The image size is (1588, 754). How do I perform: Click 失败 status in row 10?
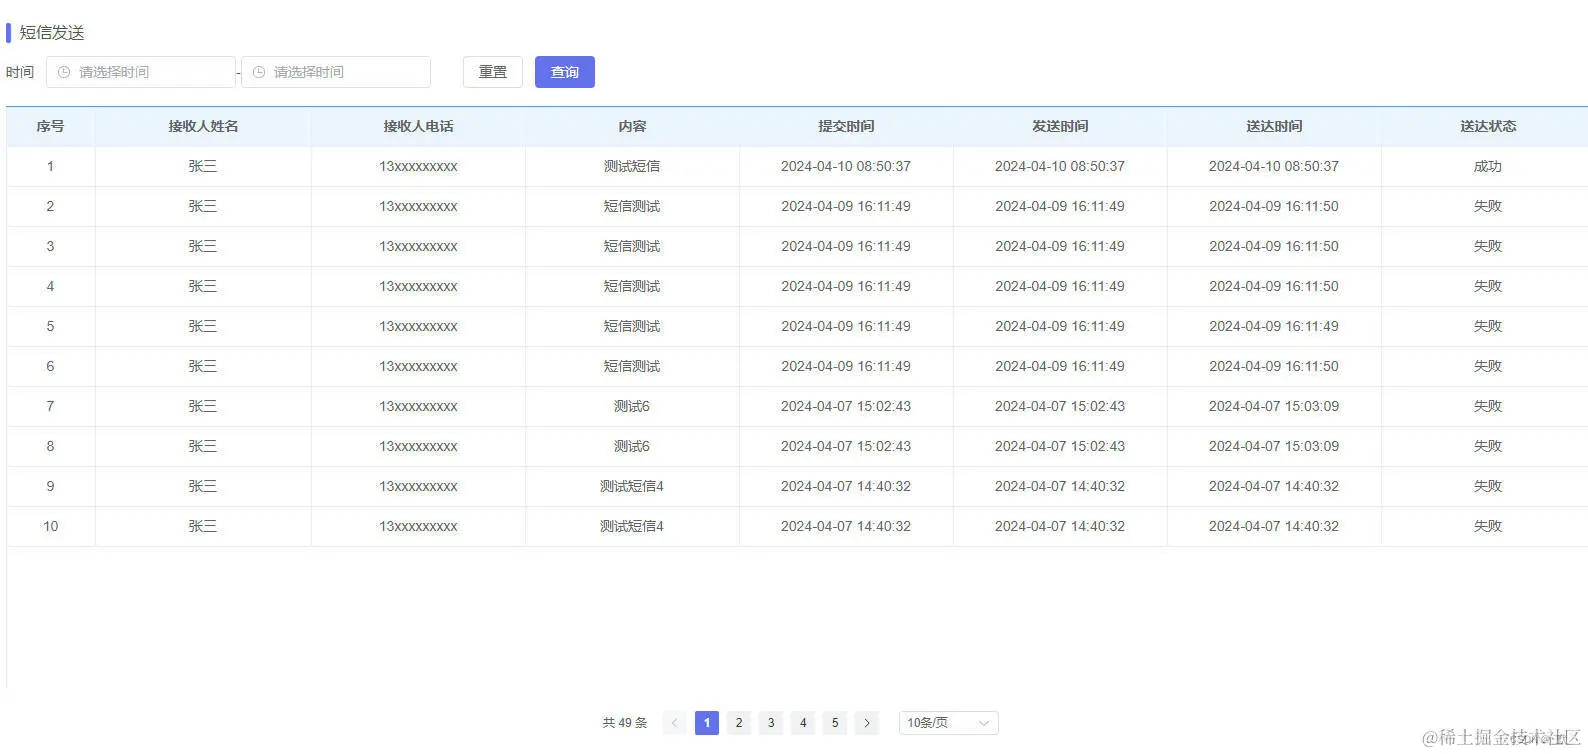pyautogui.click(x=1488, y=526)
